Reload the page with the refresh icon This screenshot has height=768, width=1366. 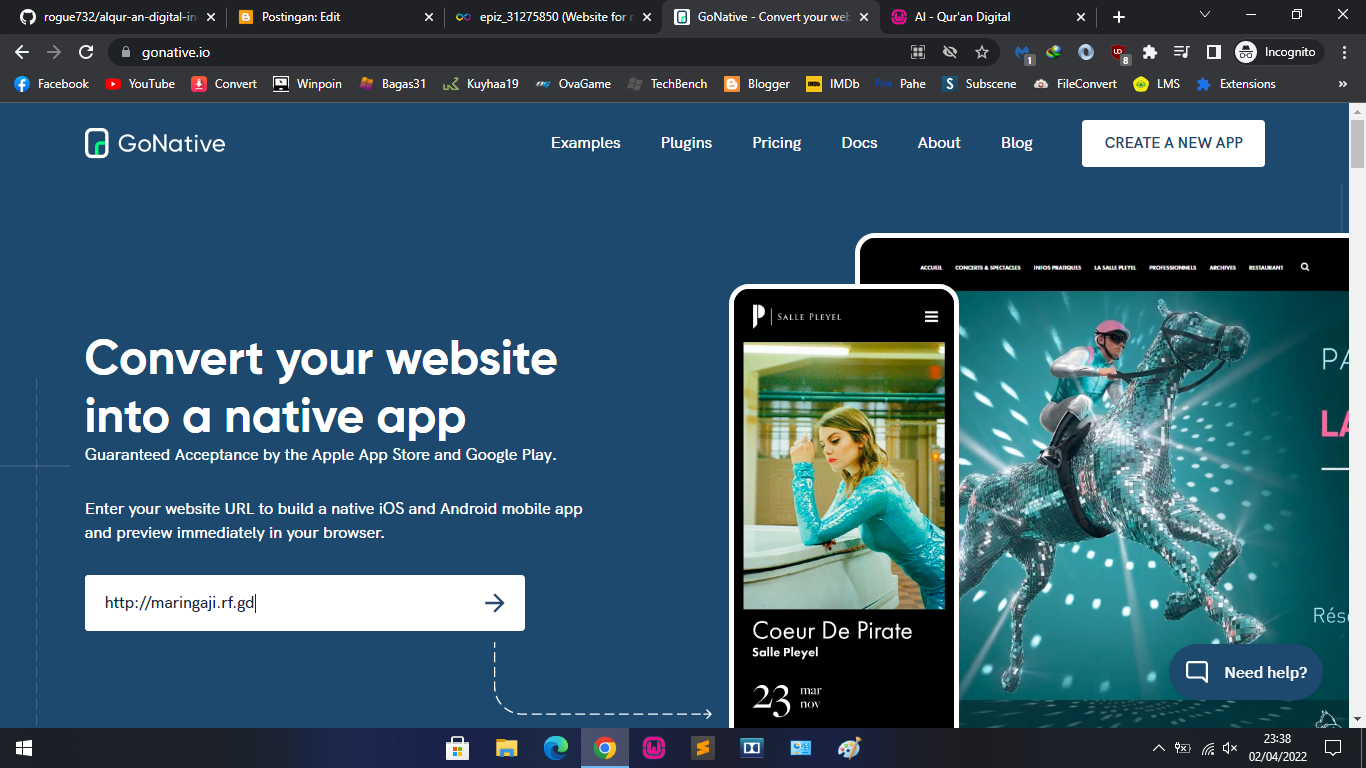[86, 52]
